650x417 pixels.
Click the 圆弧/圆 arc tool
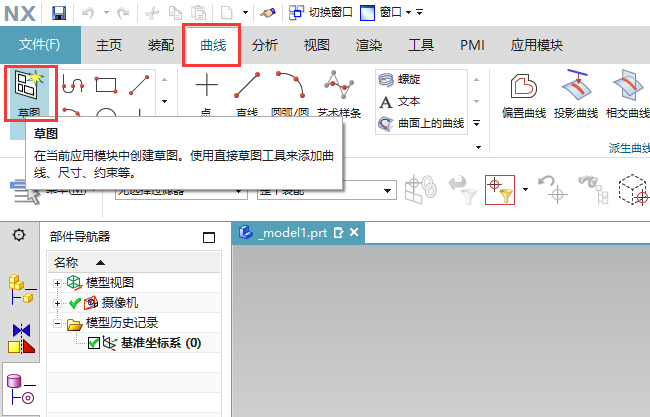[290, 95]
